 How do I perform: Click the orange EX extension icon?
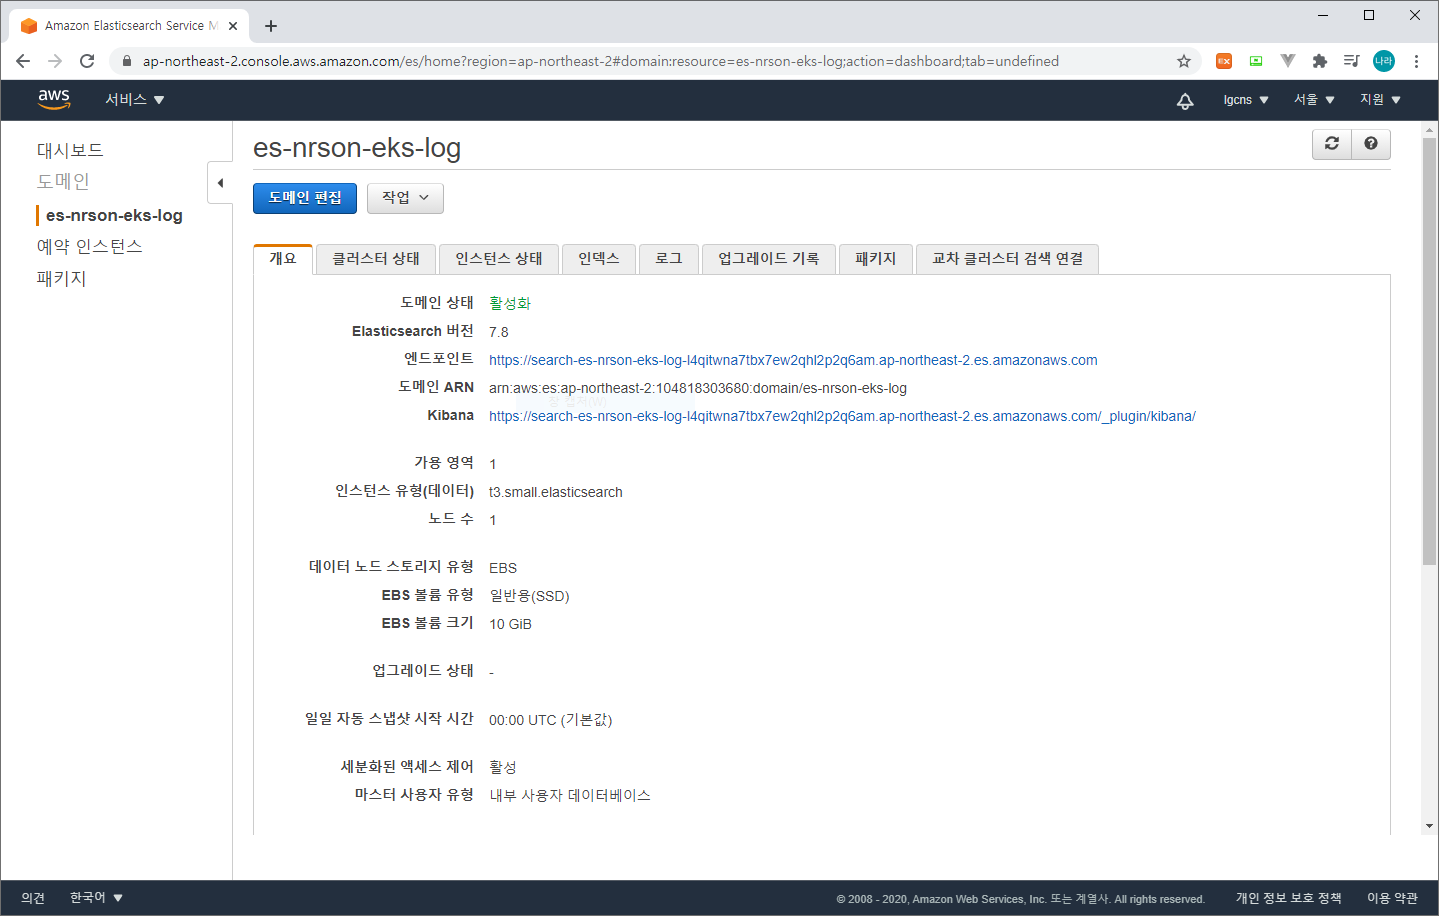(1224, 61)
